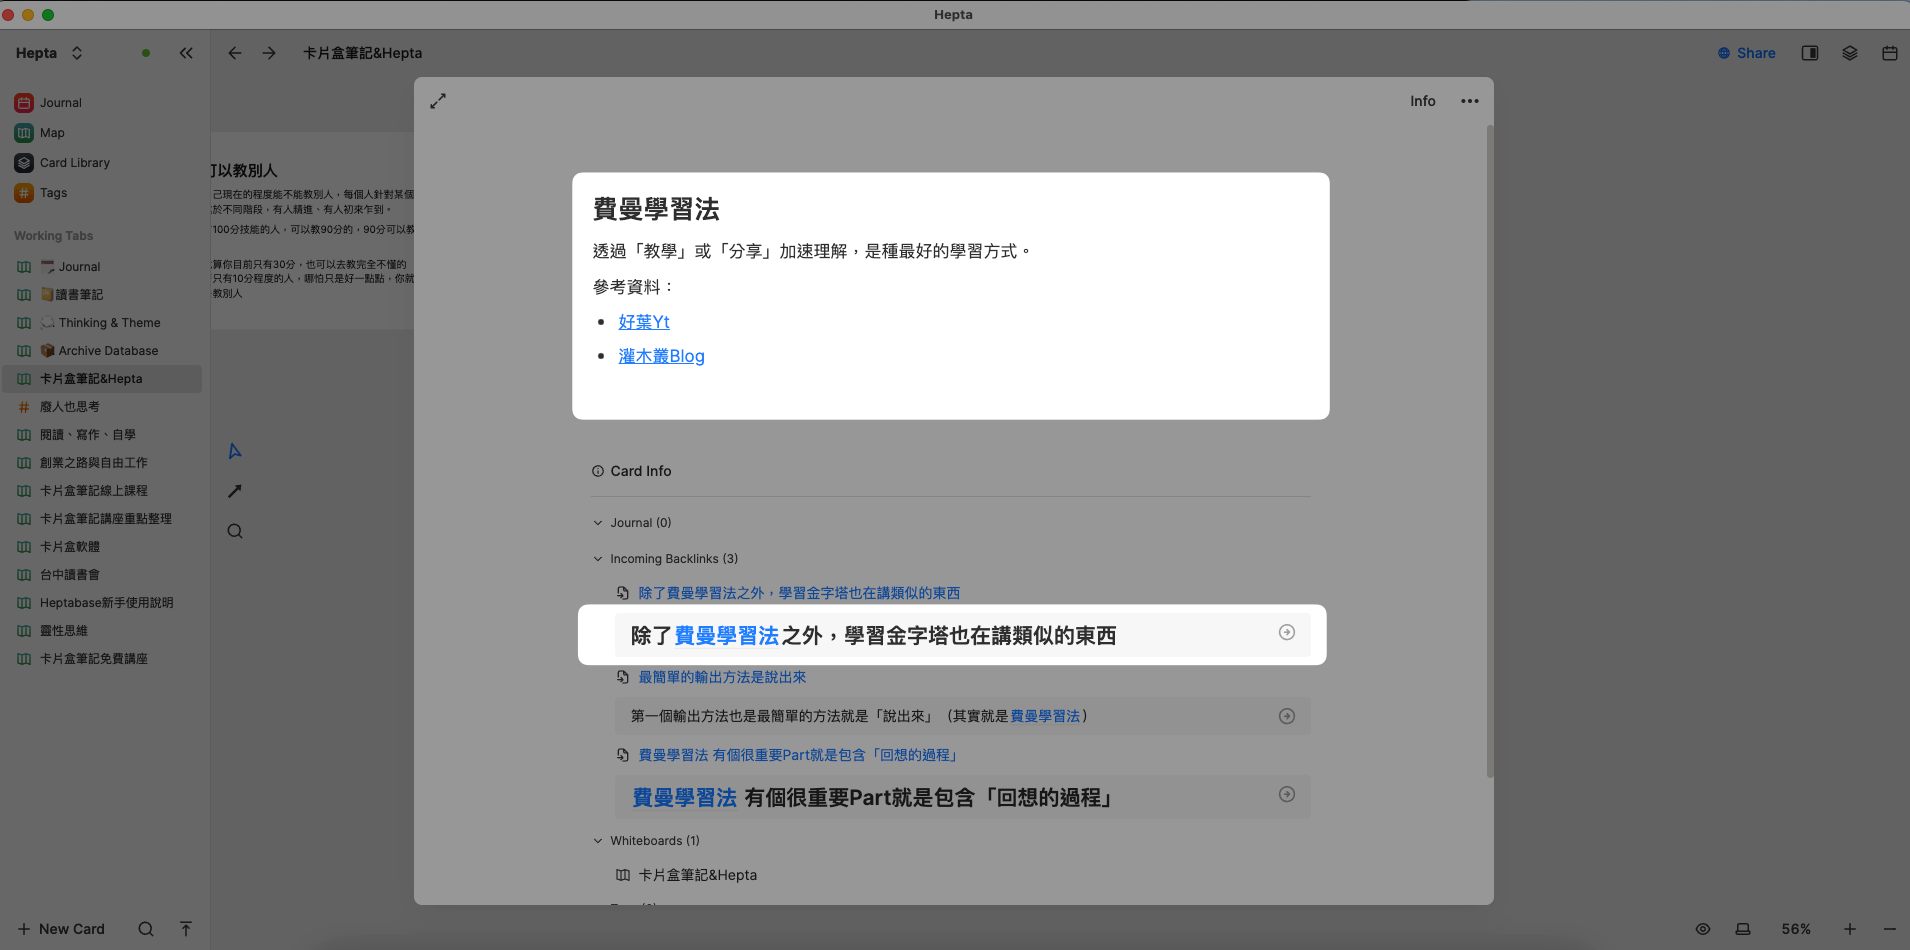This screenshot has height=950, width=1910.
Task: Collapse the Incoming Backlinks section
Action: click(597, 558)
